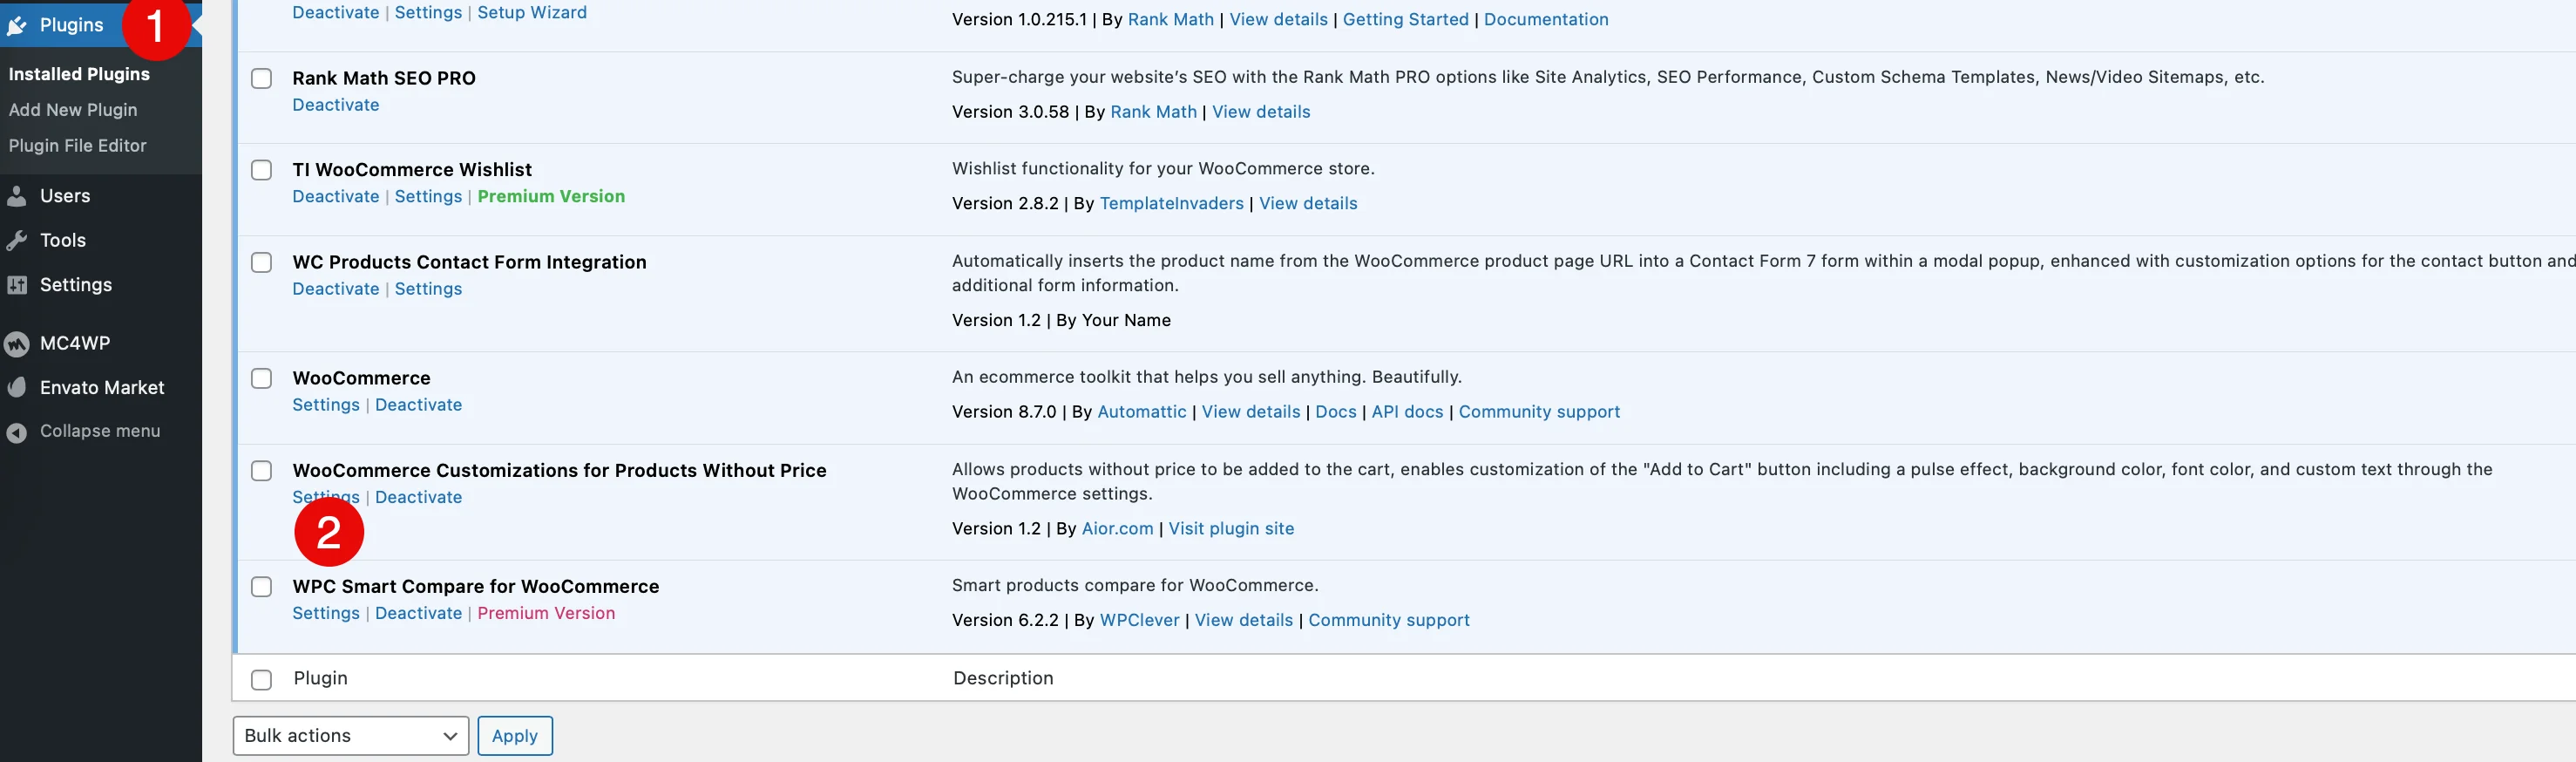Deactivate WooCommerce Customizations for Products Without Price

click(418, 498)
